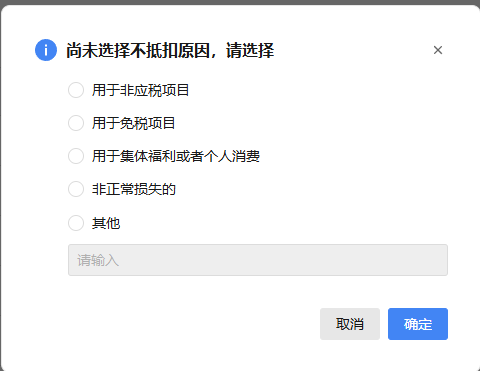Close the dialog with the X icon
This screenshot has height=371, width=480.
click(438, 50)
